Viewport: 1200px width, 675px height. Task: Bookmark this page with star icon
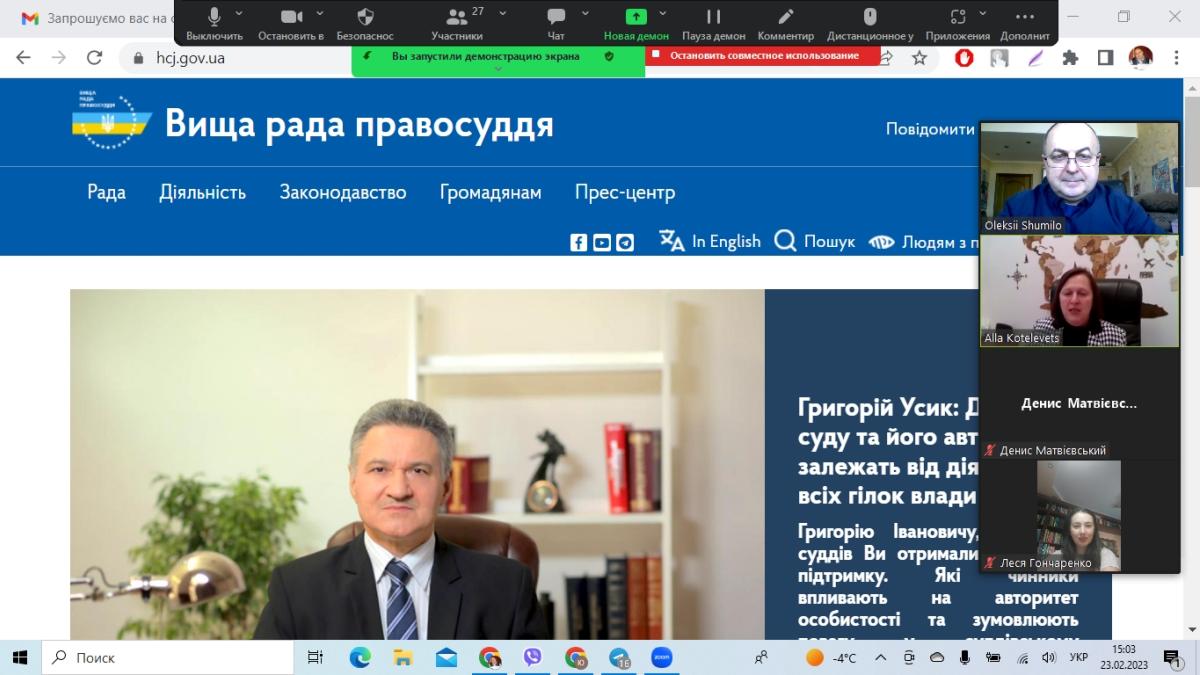(920, 58)
